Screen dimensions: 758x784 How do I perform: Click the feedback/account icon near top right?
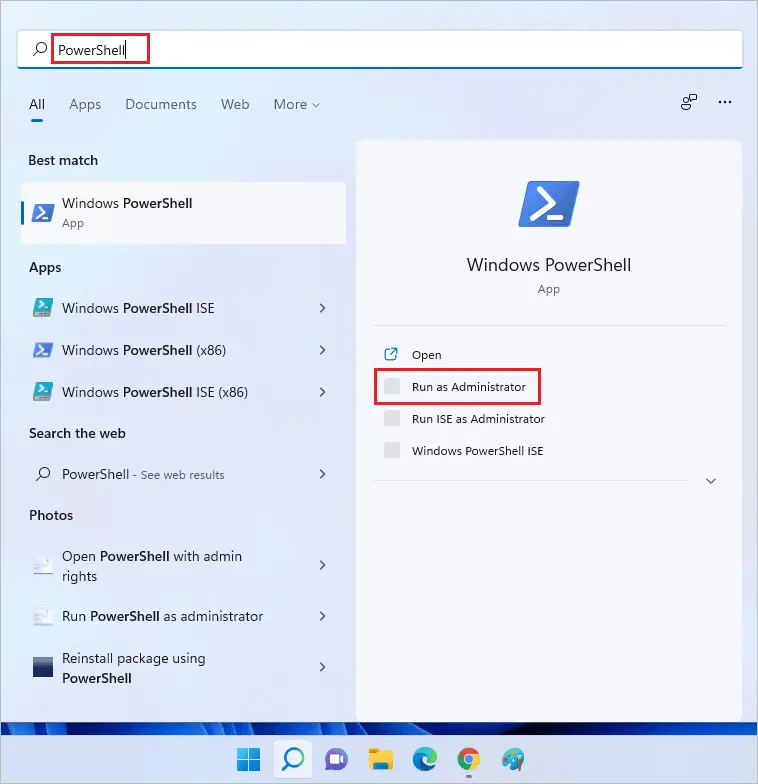688,102
